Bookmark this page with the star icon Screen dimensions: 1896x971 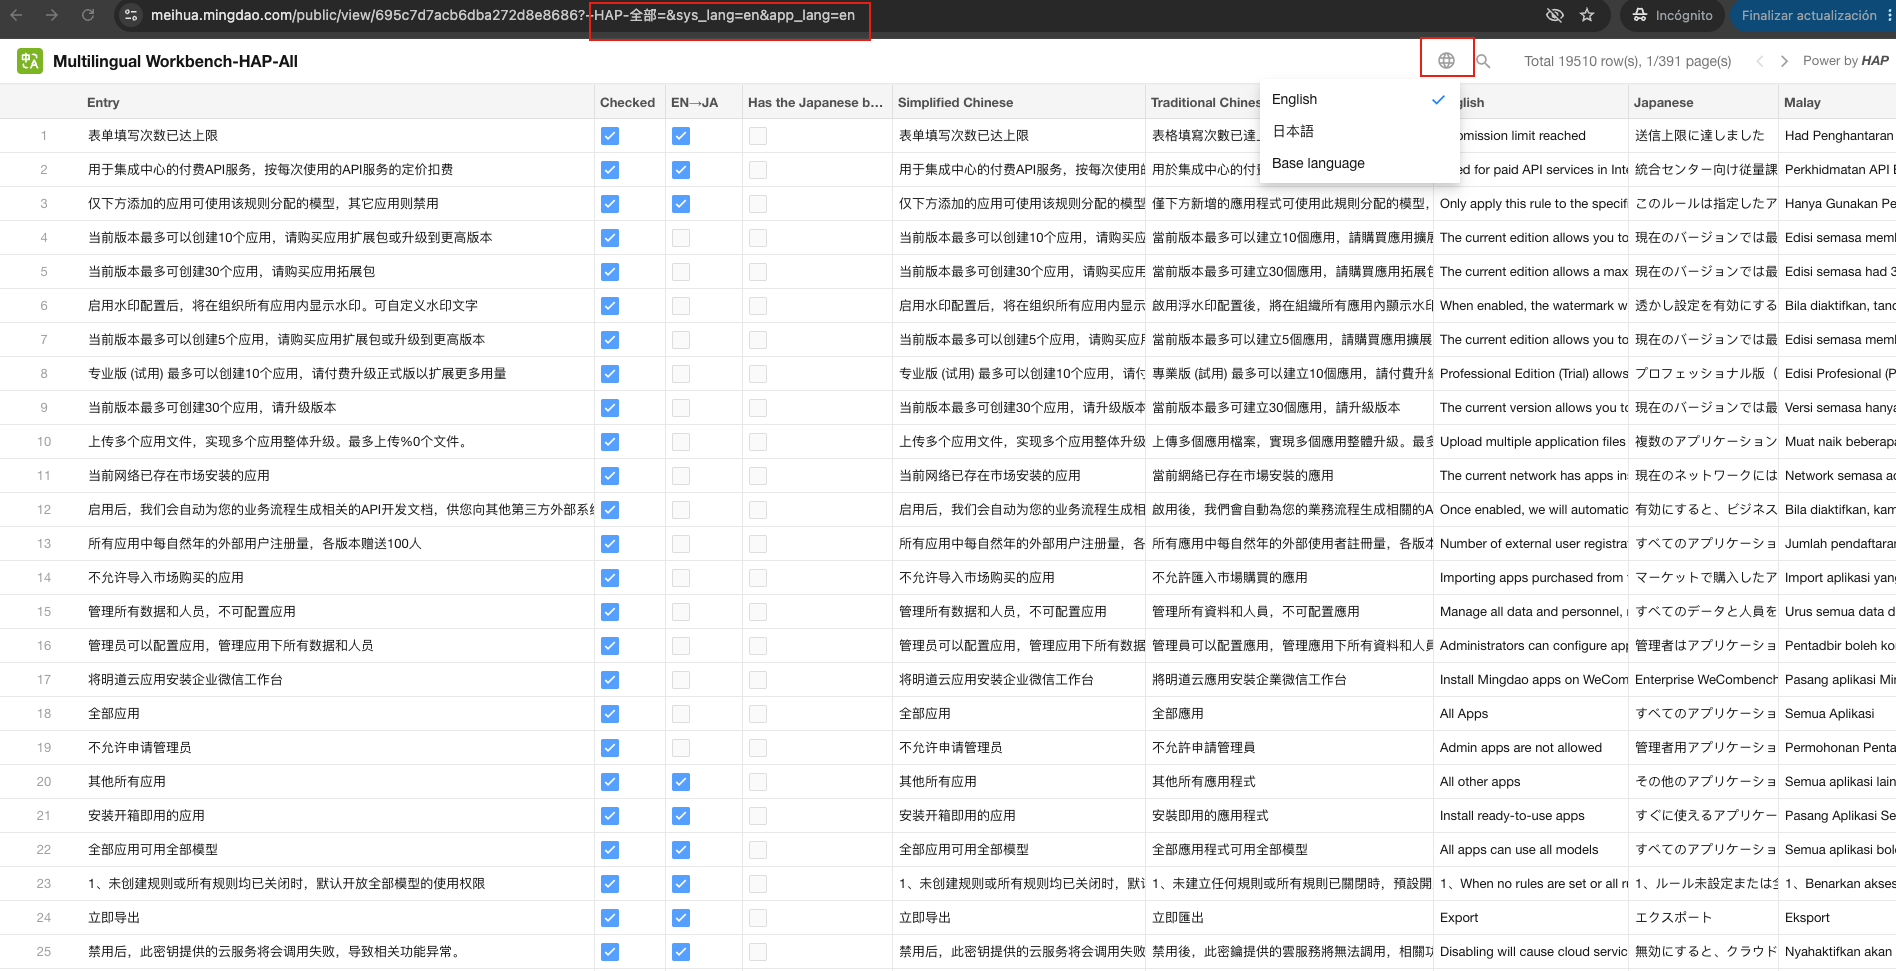pos(1587,15)
